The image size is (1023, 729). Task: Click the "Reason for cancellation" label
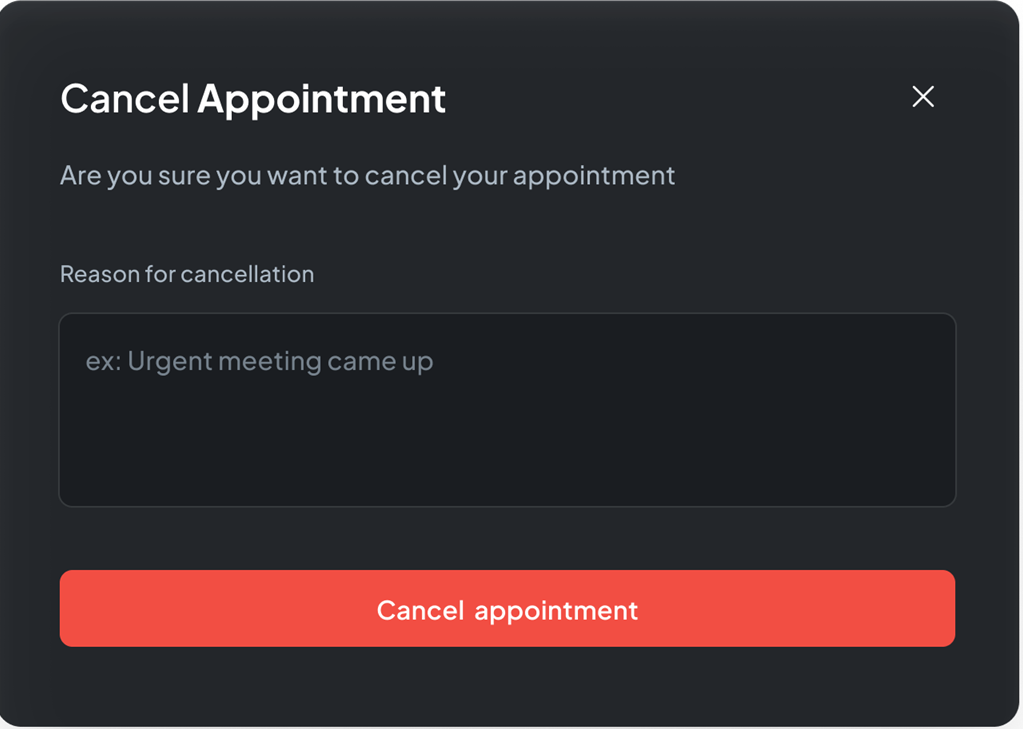pos(187,274)
